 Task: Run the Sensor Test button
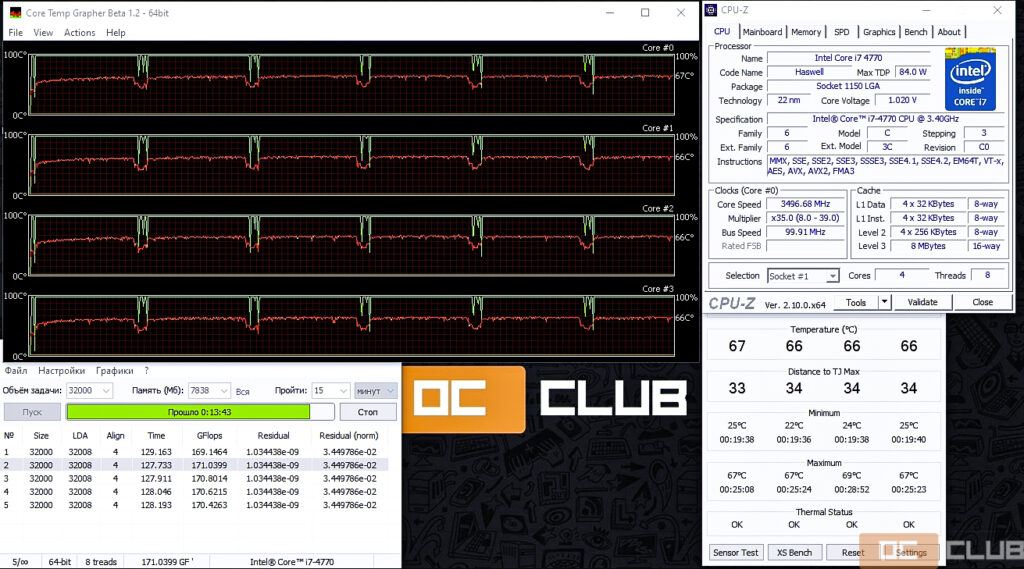[736, 552]
